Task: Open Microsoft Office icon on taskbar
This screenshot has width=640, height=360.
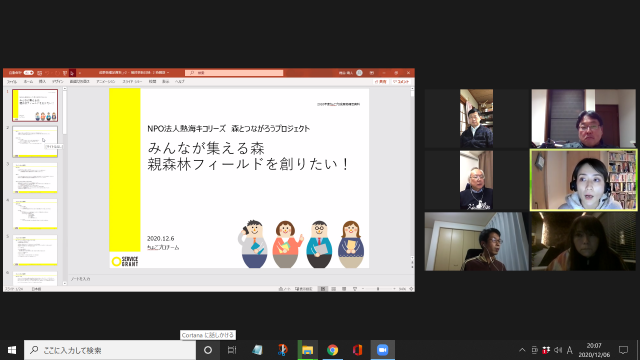Action: tap(358, 350)
